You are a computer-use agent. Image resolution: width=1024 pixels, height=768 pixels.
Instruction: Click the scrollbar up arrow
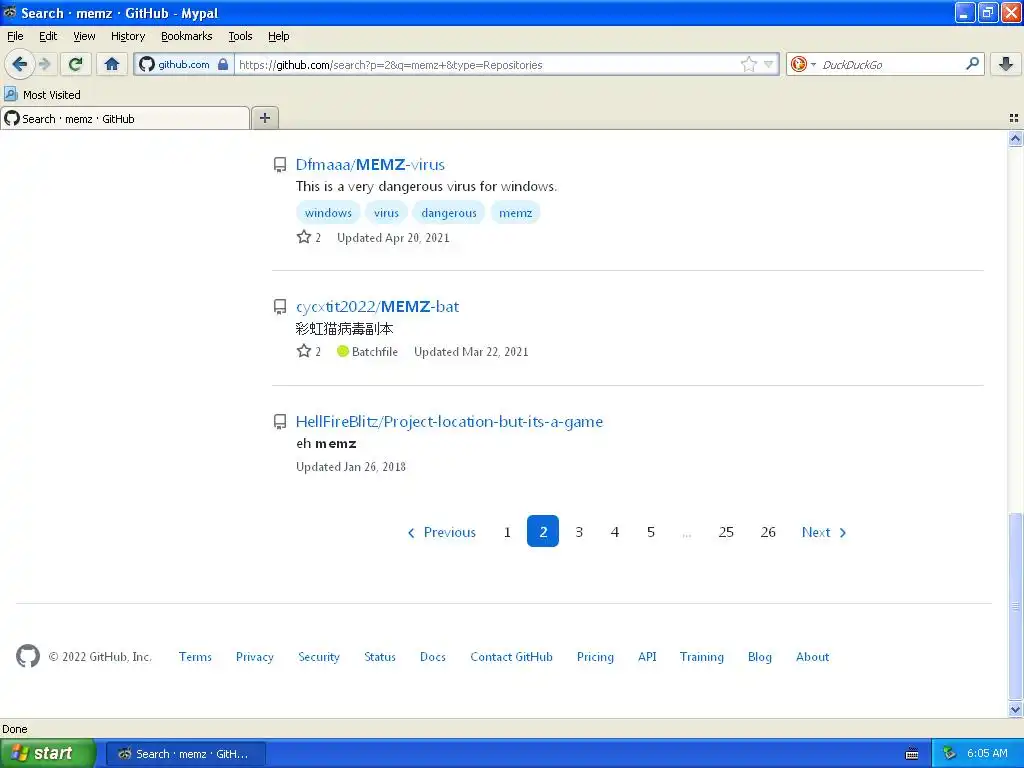(x=1015, y=138)
